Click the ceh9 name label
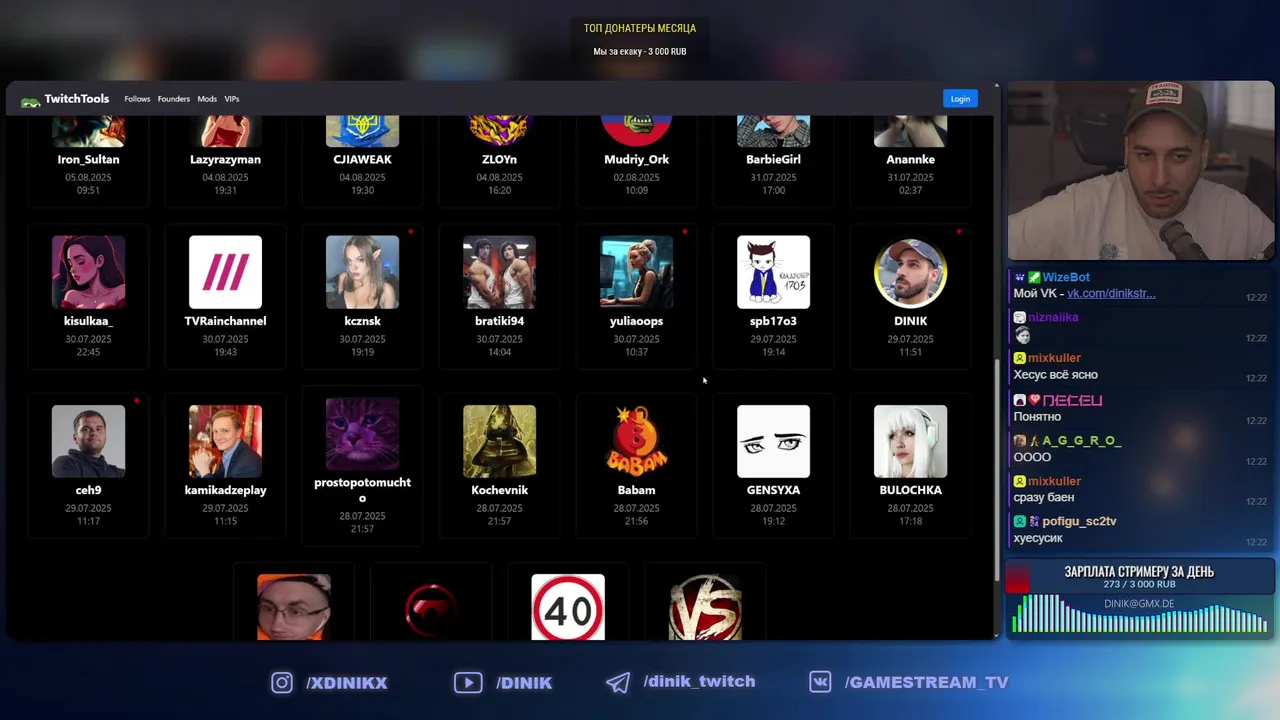This screenshot has height=720, width=1280. [x=88, y=490]
